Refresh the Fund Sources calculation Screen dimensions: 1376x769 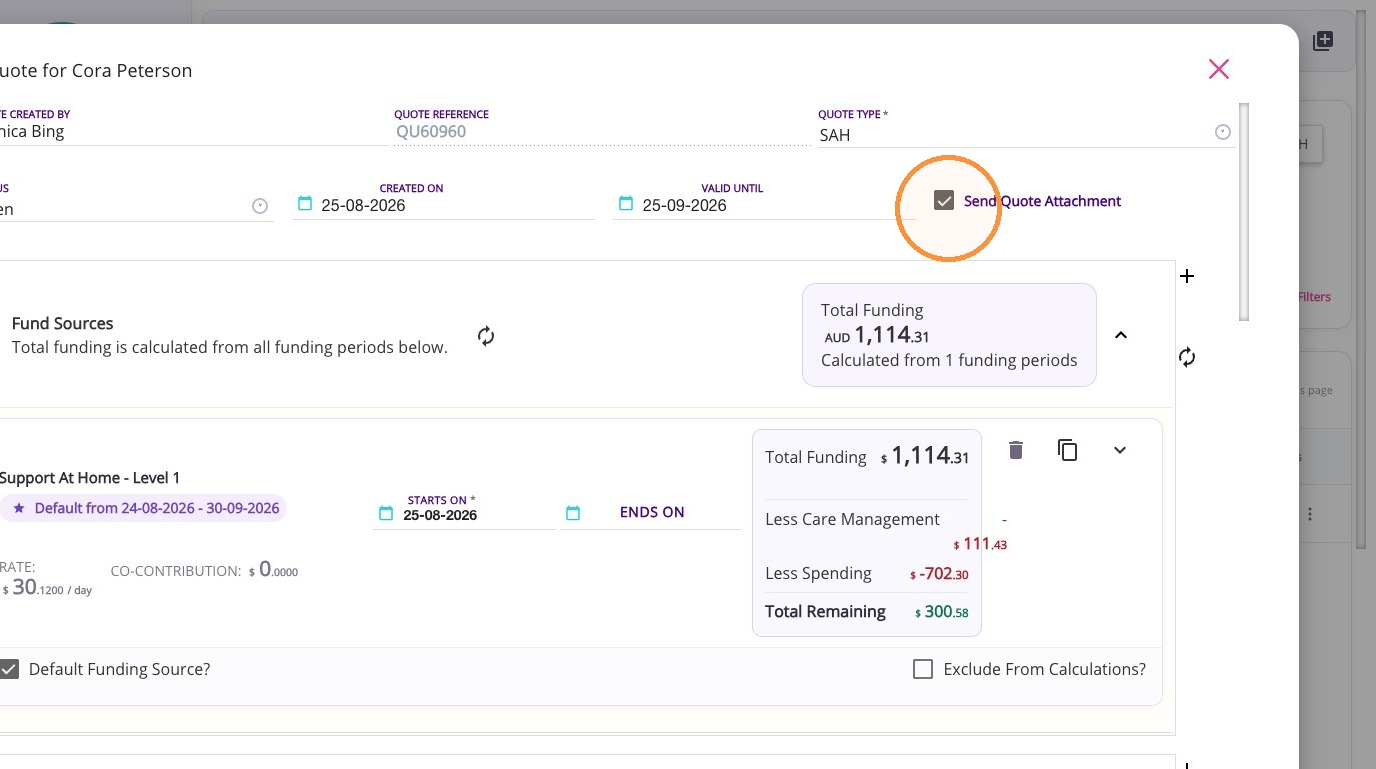click(486, 336)
